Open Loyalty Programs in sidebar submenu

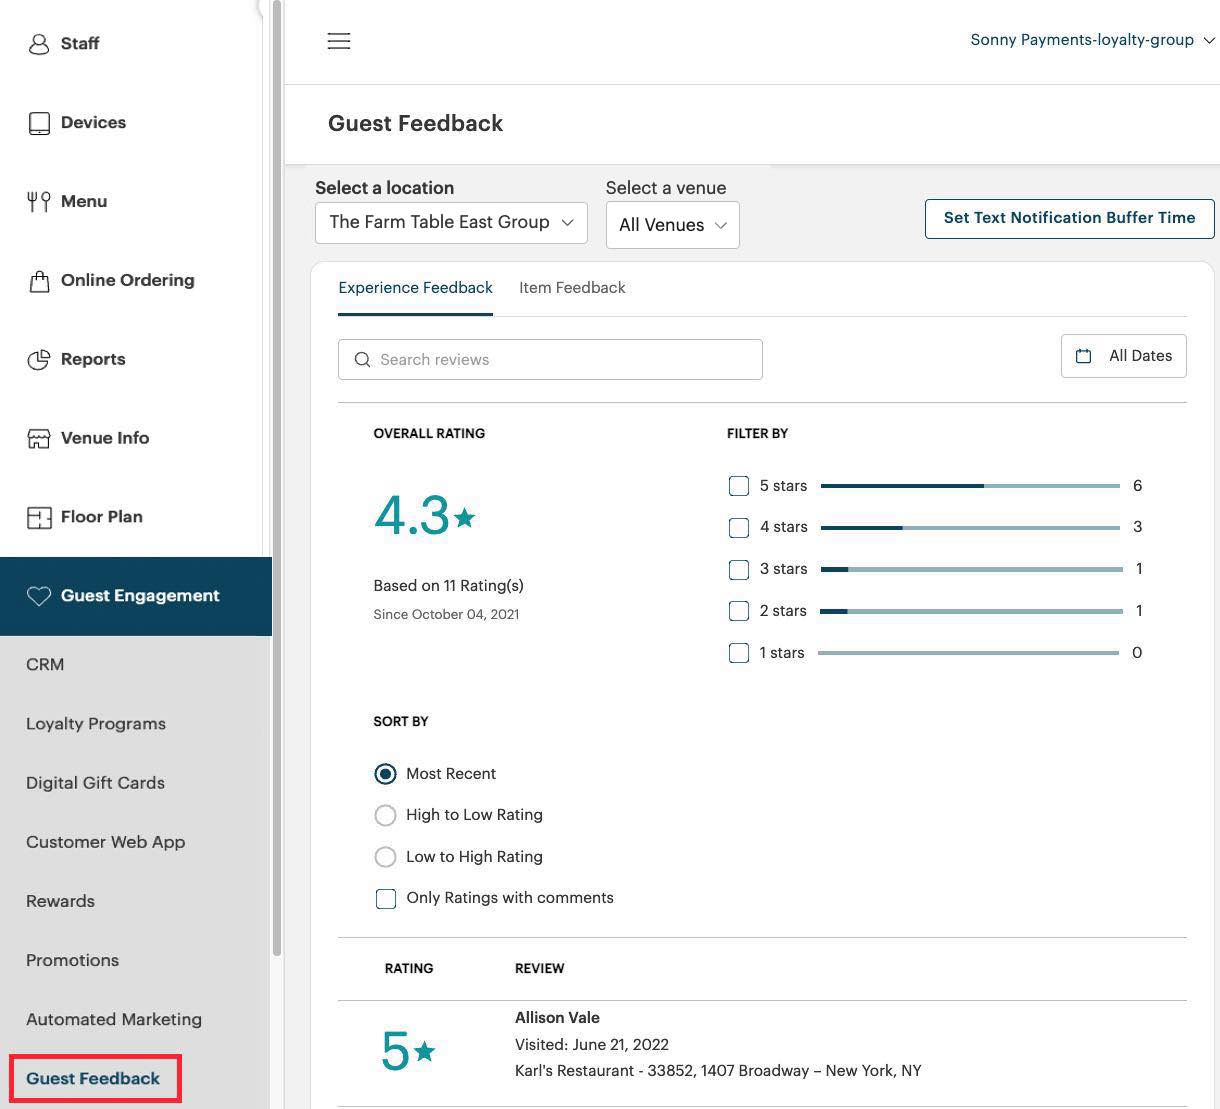(x=96, y=724)
